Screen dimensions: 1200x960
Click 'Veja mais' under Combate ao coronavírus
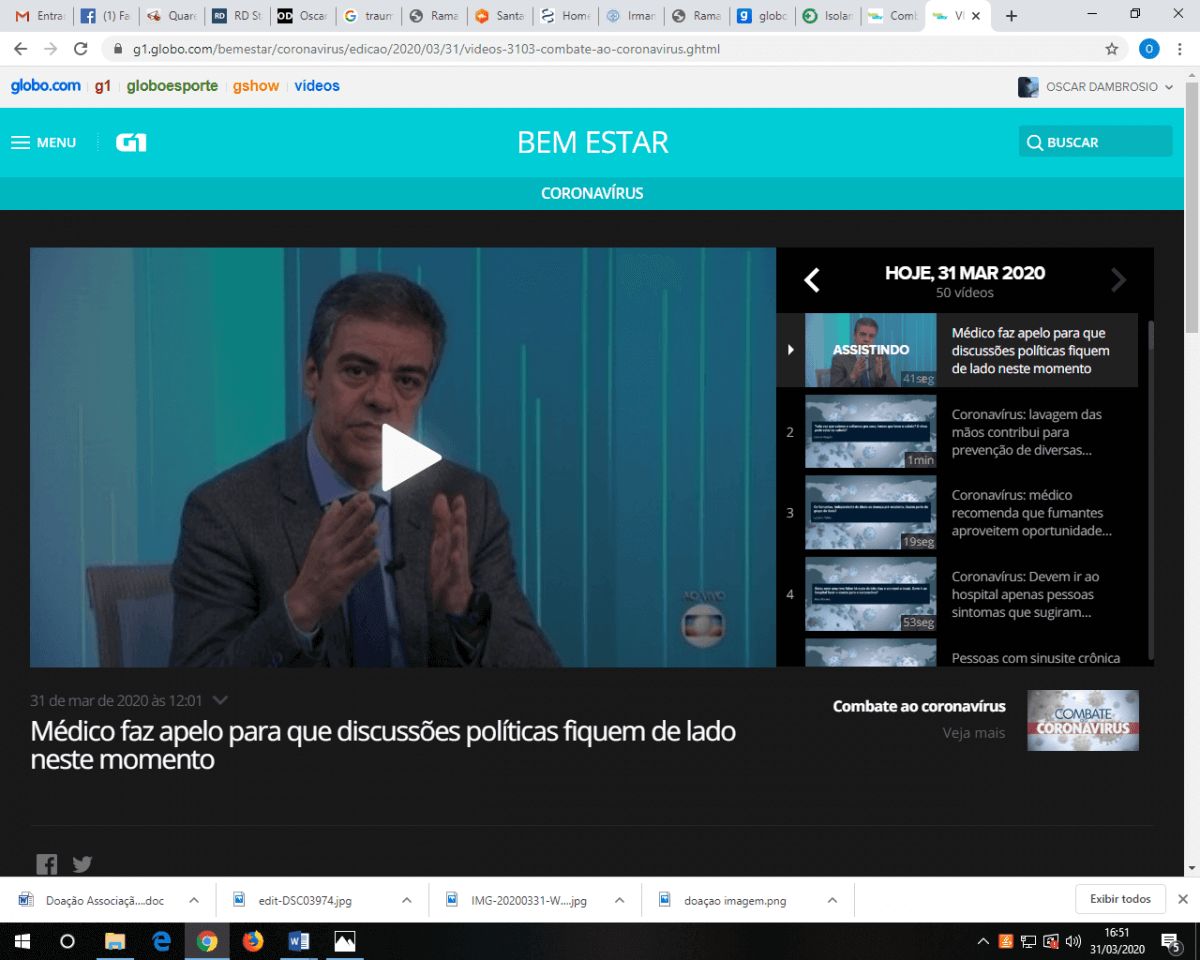[x=973, y=733]
